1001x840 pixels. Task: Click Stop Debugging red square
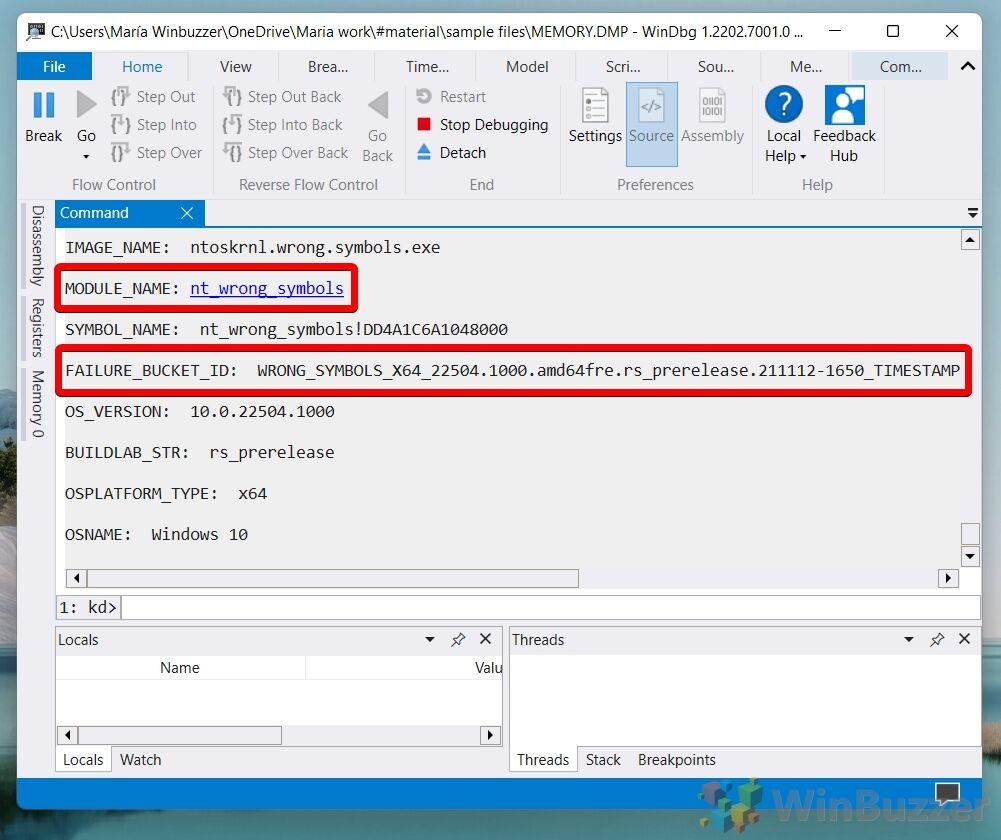424,124
